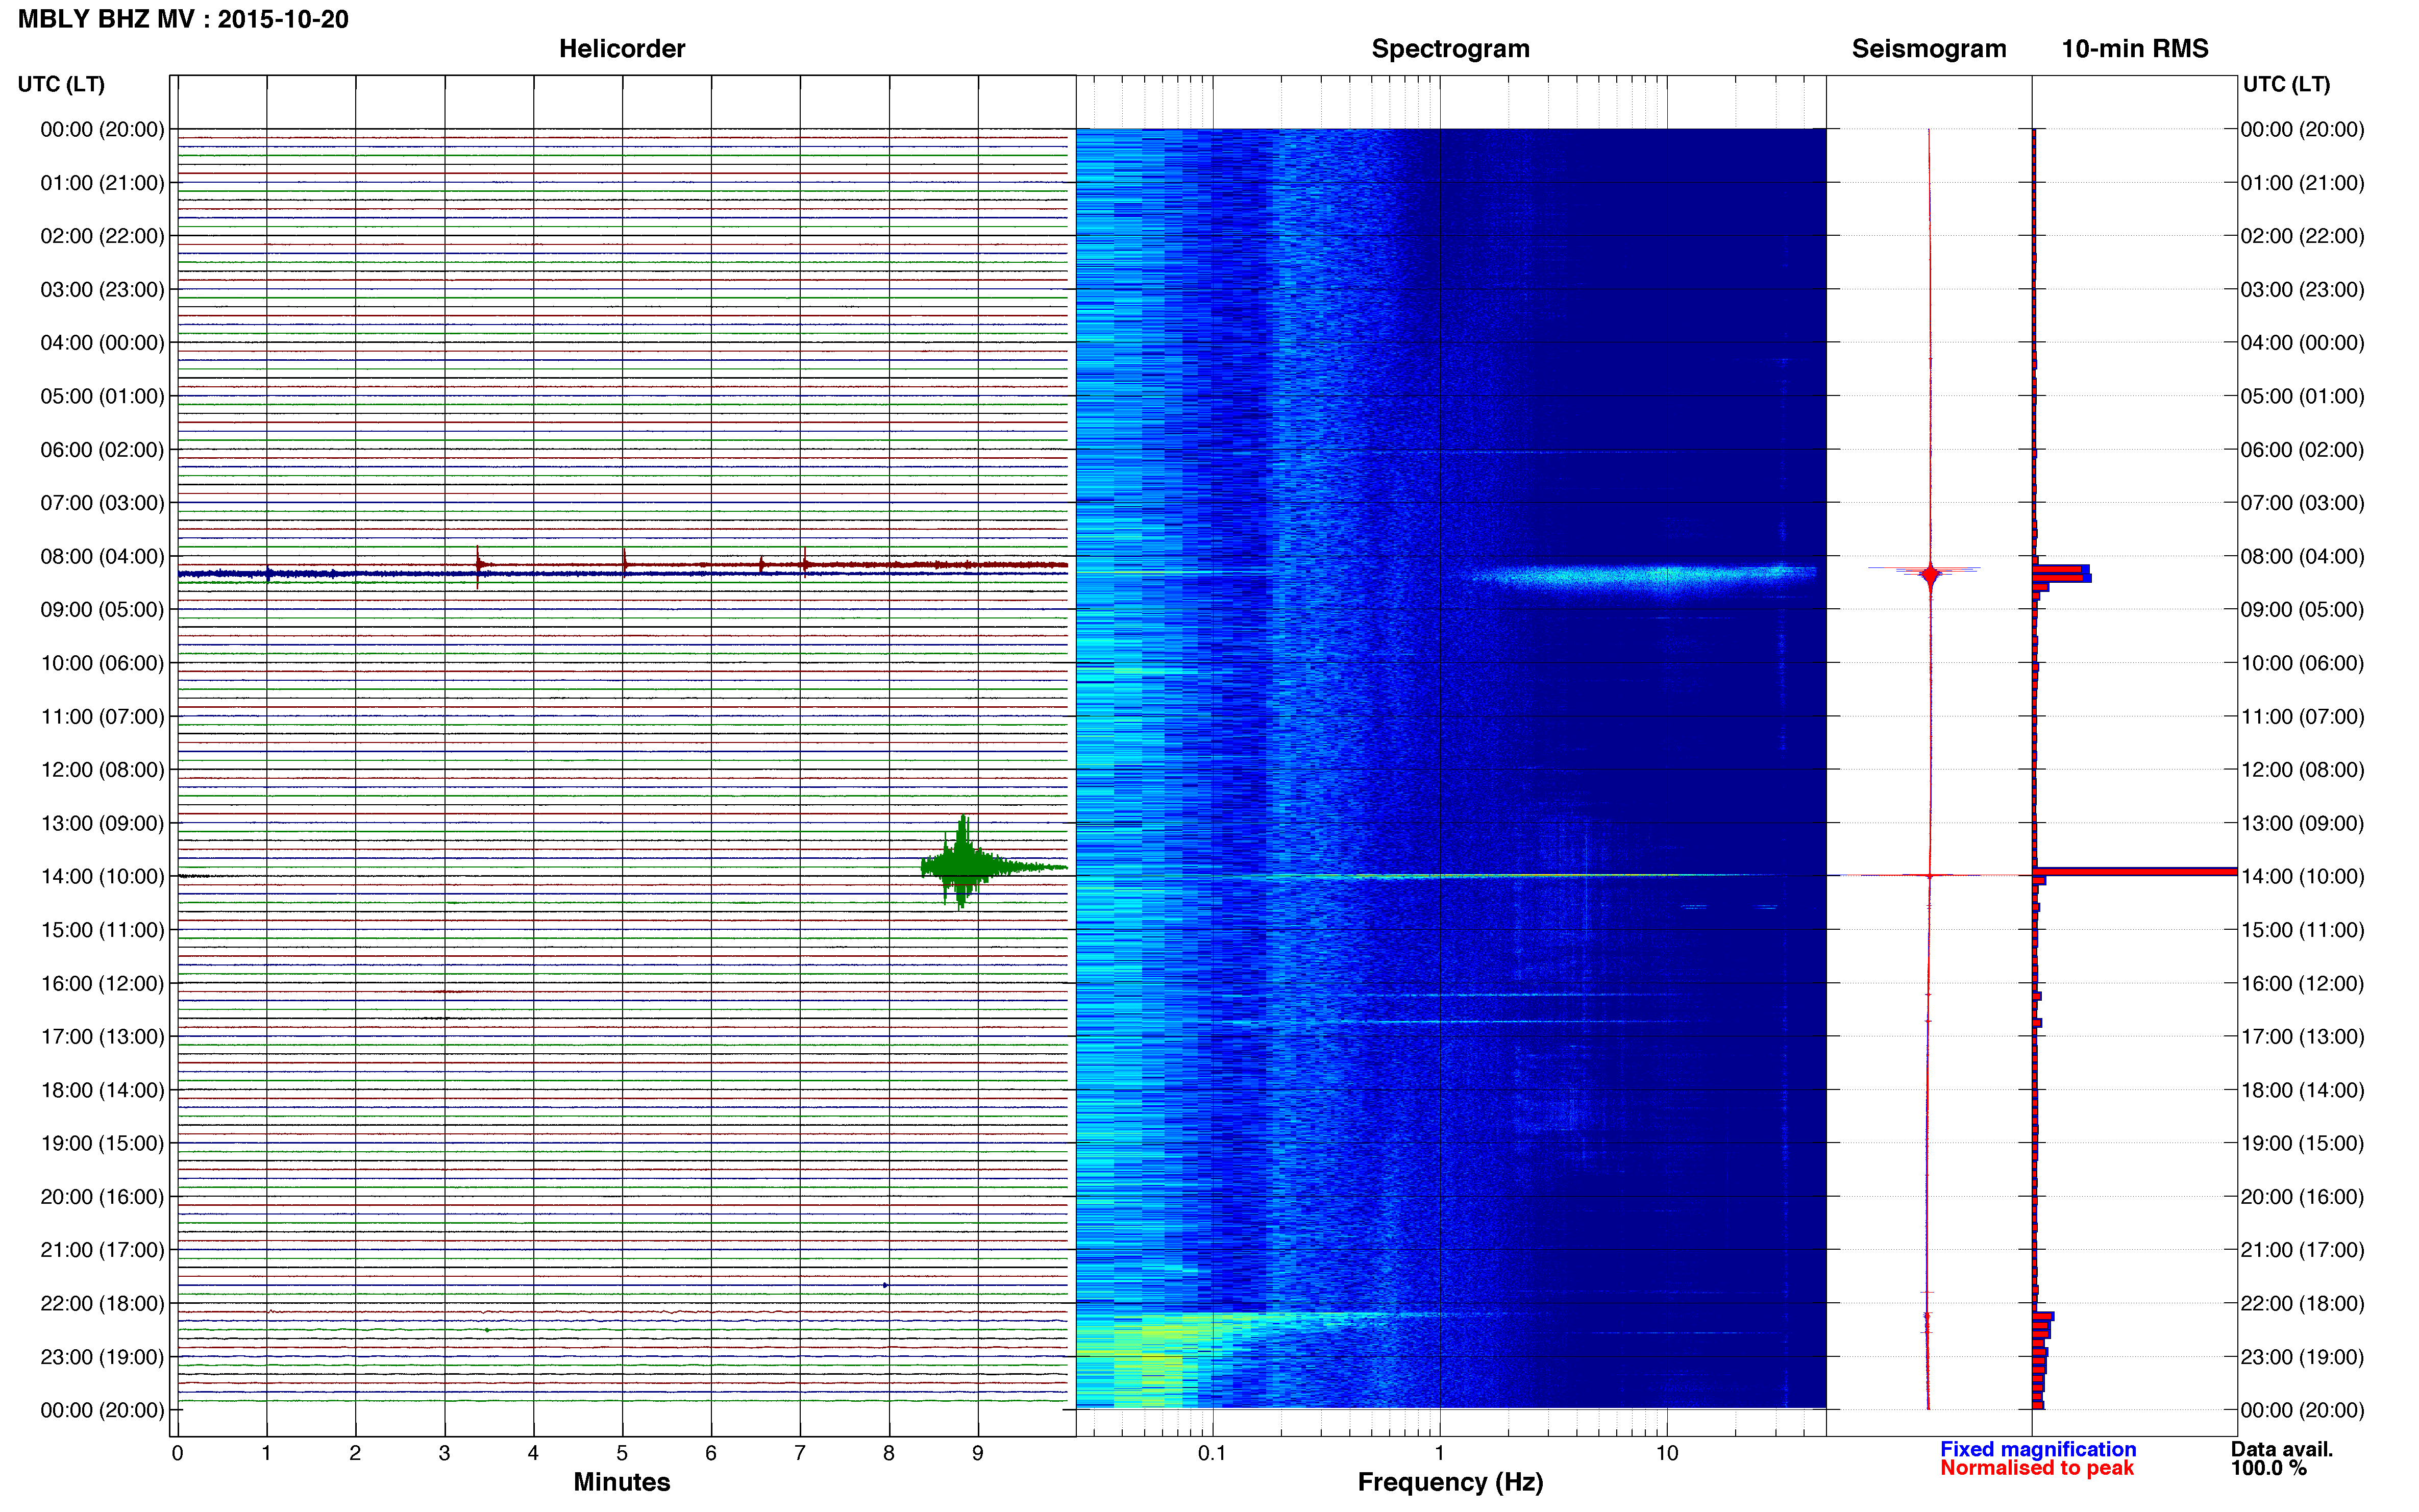This screenshot has width=2419, height=1512.
Task: Click the left 'UTC (LT)' axis label
Action: point(61,84)
